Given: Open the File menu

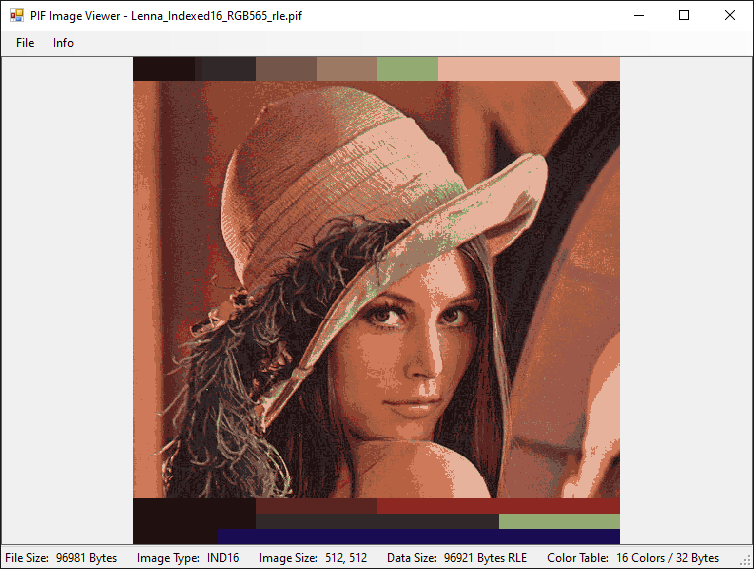Looking at the screenshot, I should pos(25,43).
